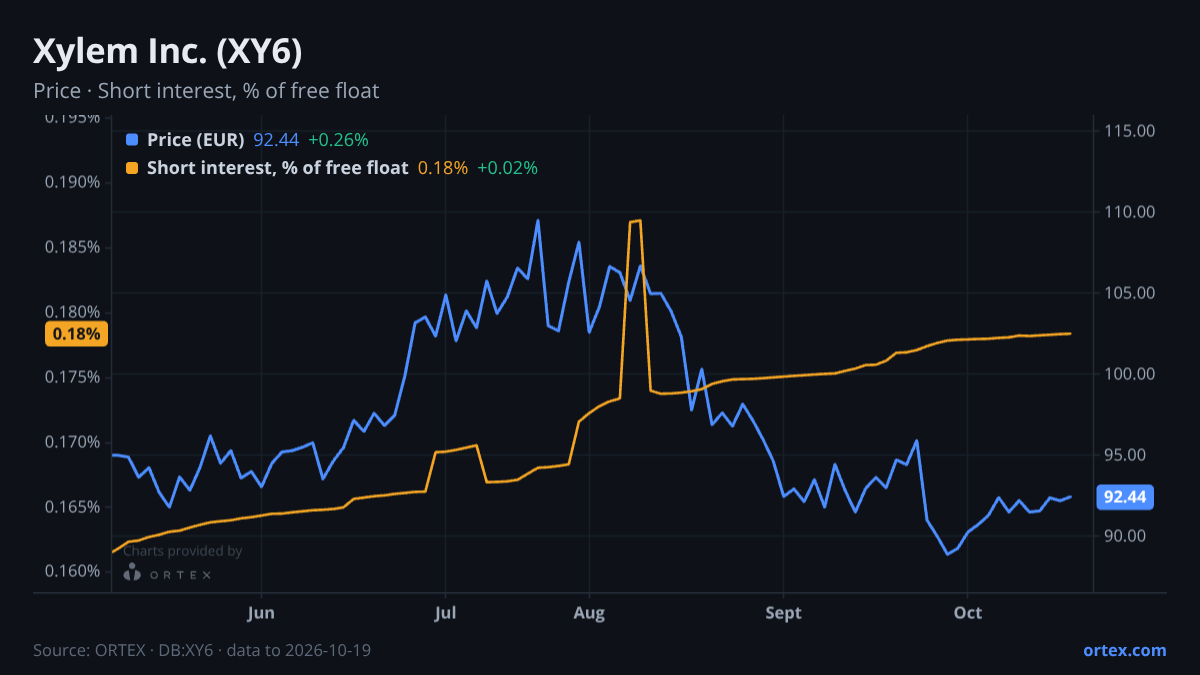Click the 0.160% left axis label
1200x675 pixels.
click(72, 572)
